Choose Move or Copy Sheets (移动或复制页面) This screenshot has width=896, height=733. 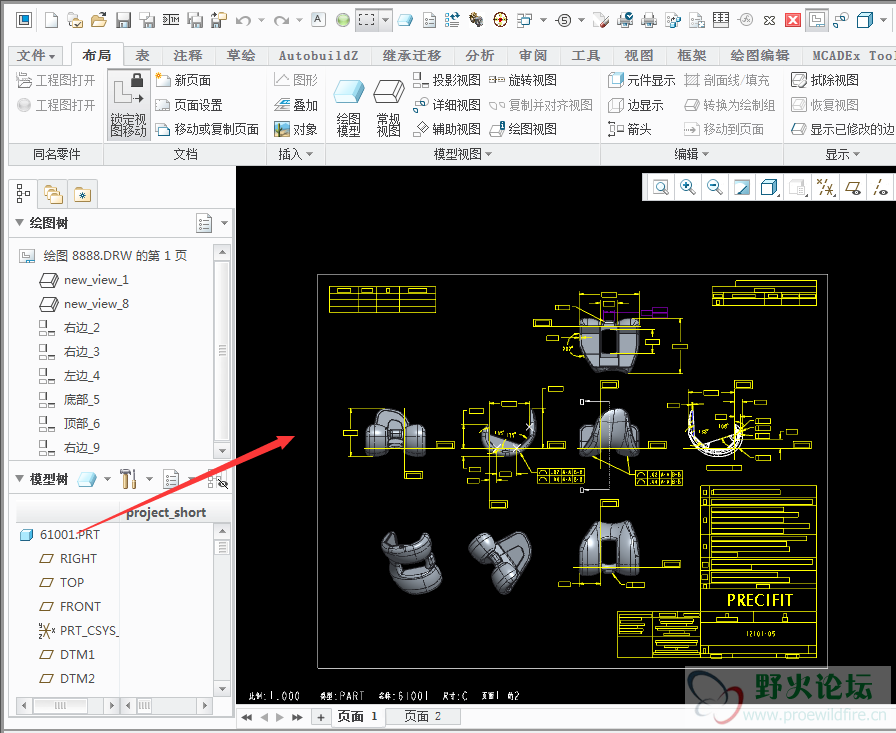coord(207,130)
